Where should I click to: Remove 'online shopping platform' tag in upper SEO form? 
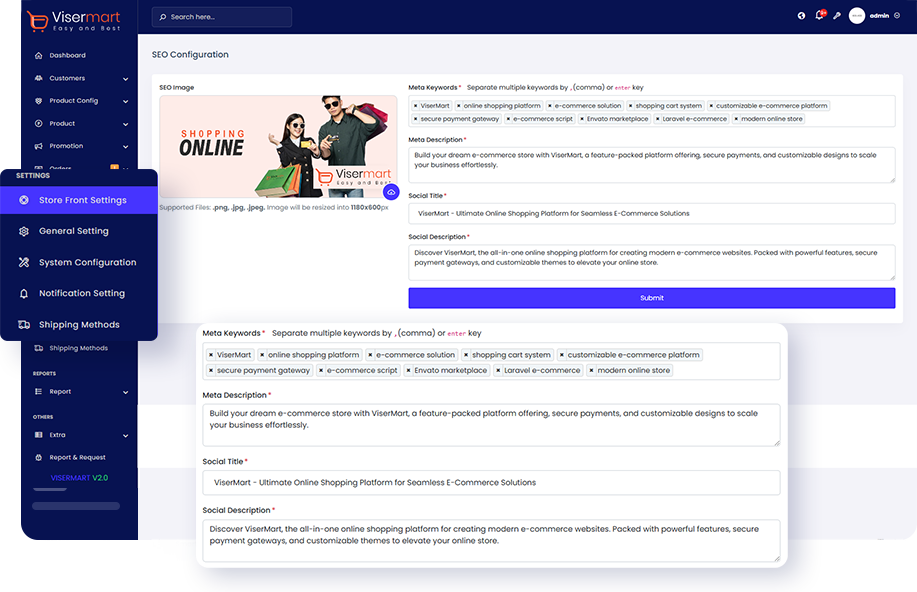pyautogui.click(x=458, y=106)
